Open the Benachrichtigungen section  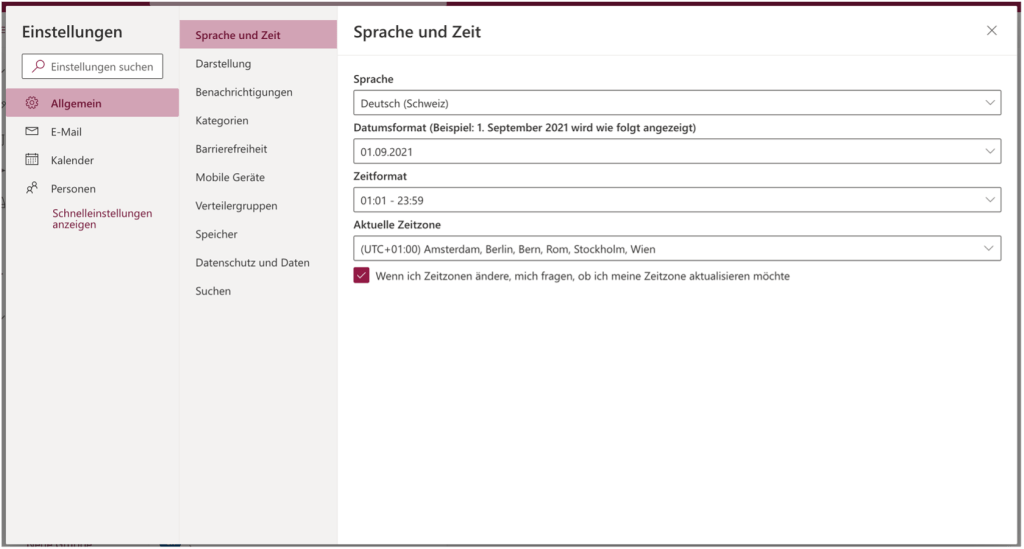tap(244, 92)
